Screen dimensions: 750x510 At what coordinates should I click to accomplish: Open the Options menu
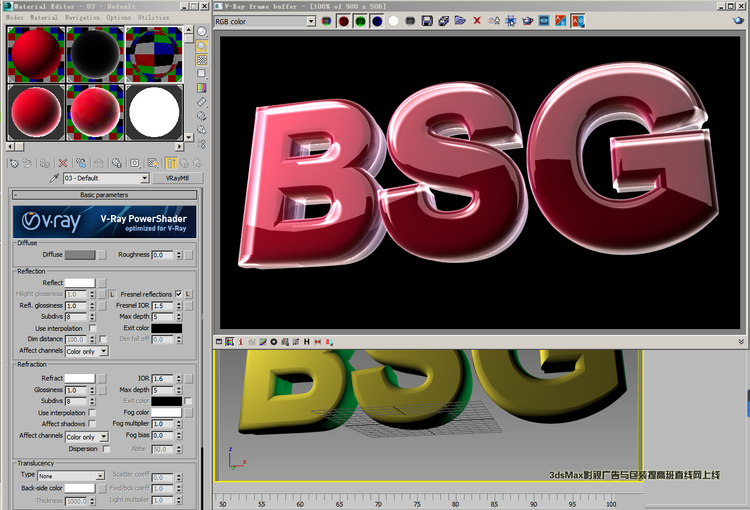(x=118, y=17)
